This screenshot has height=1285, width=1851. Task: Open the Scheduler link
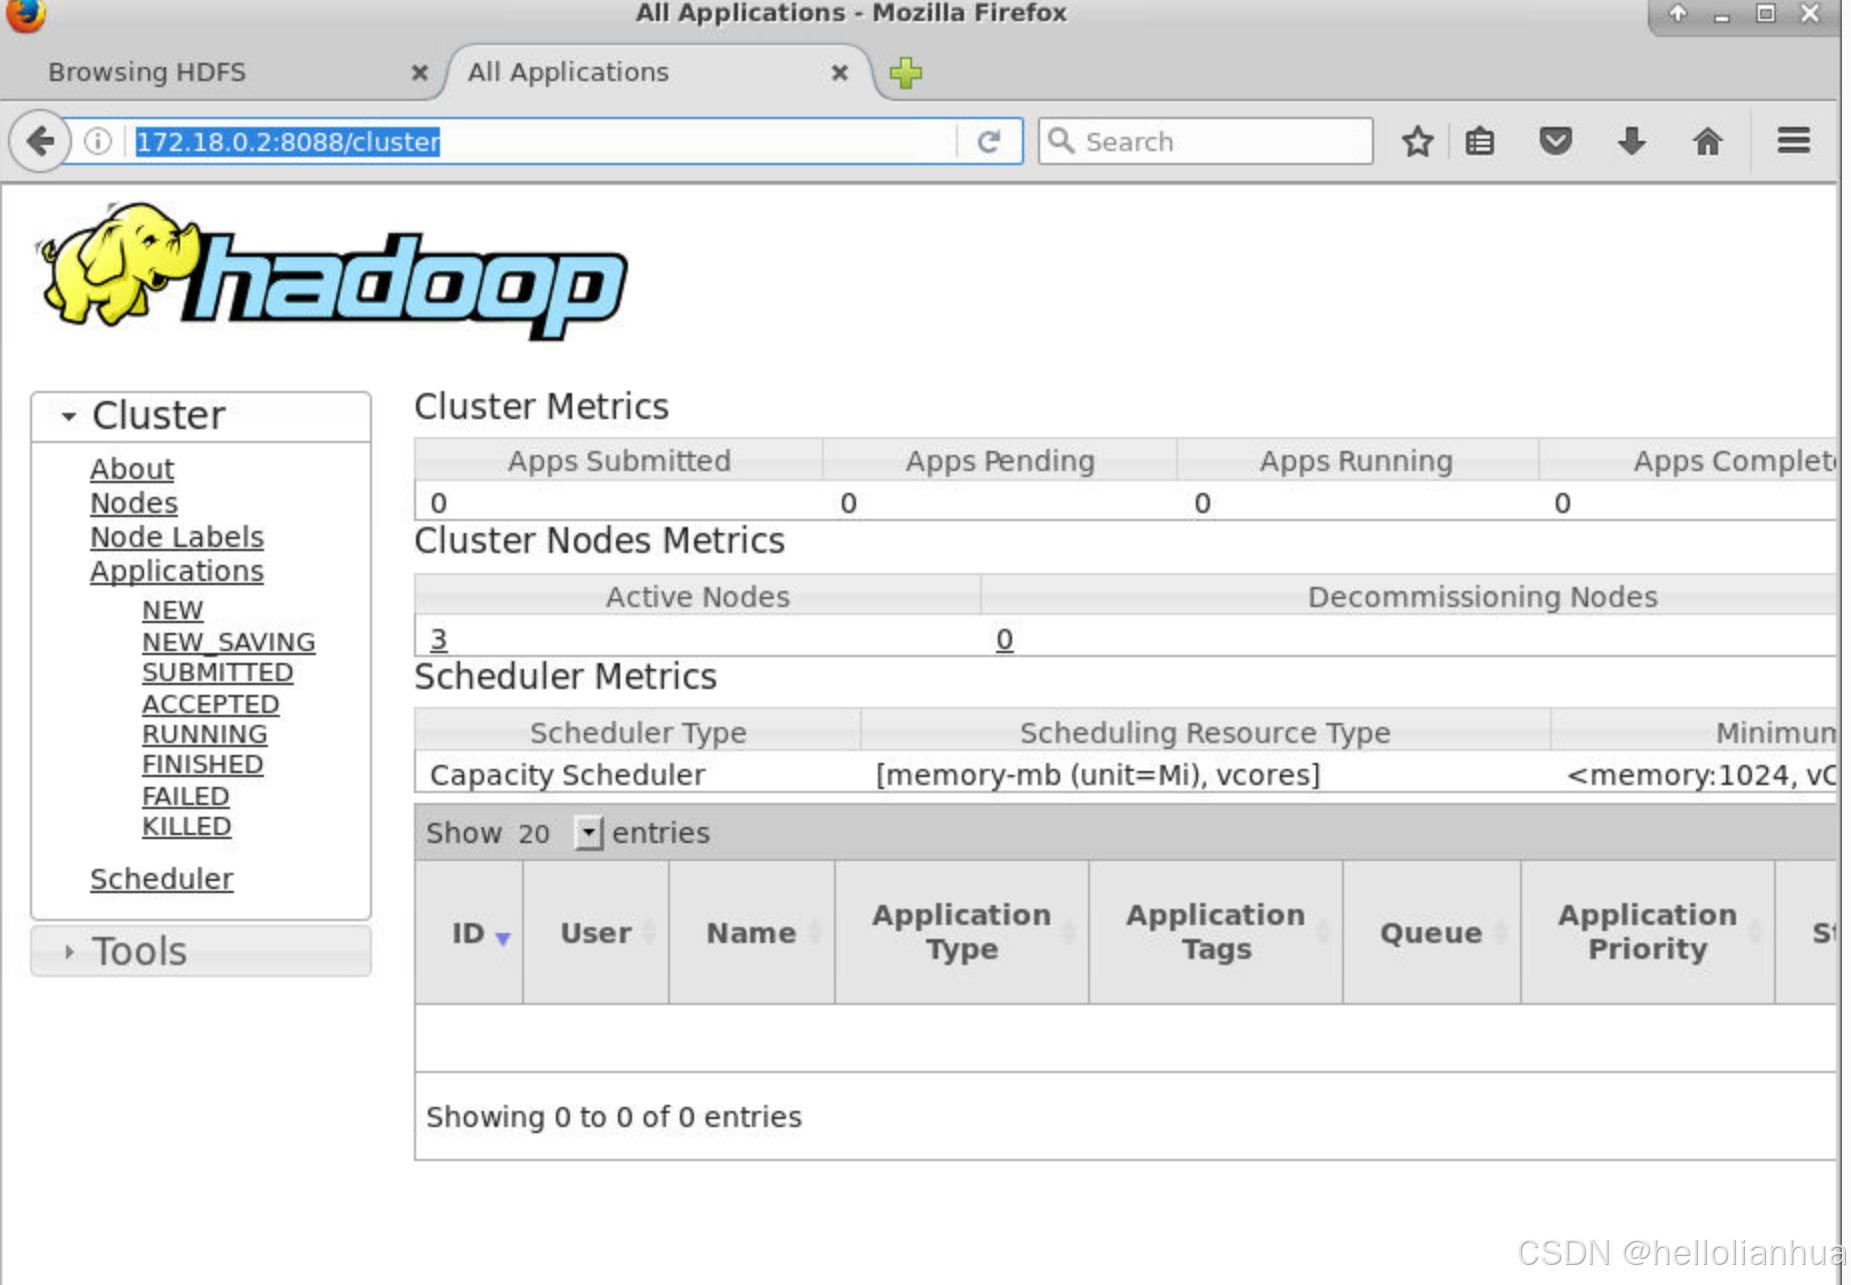pyautogui.click(x=161, y=879)
